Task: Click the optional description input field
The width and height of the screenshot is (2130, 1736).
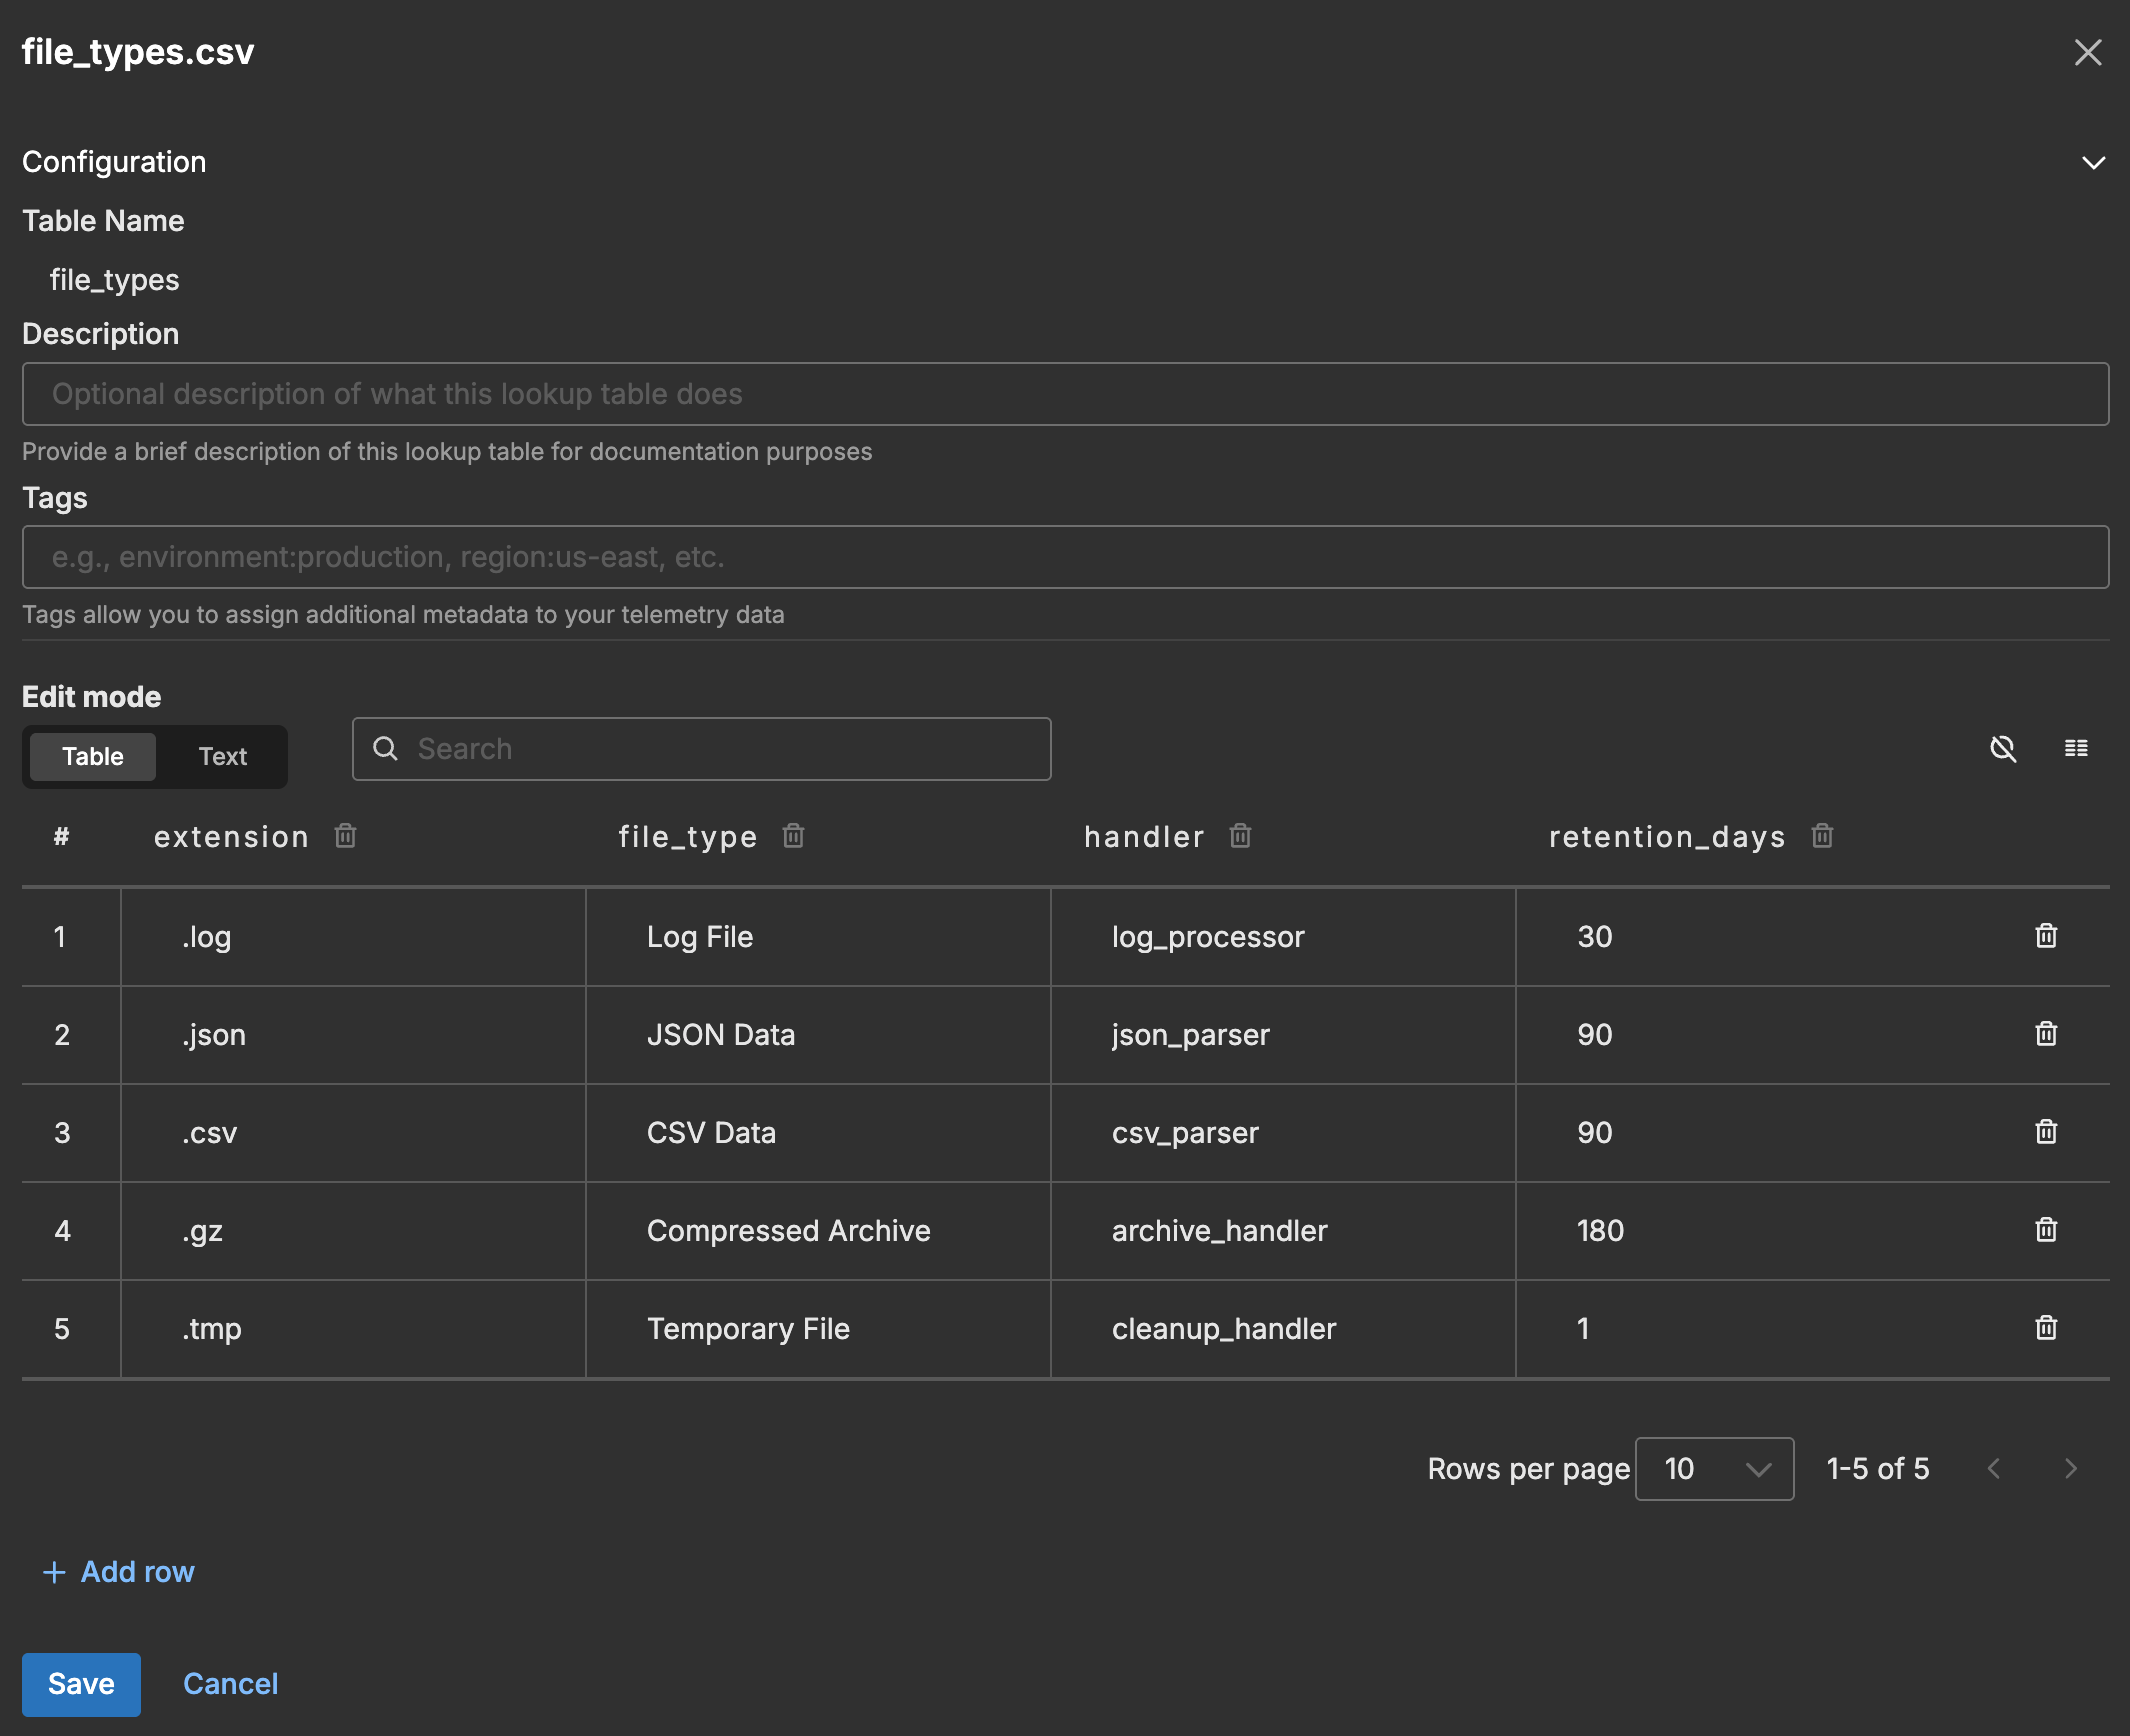Action: pyautogui.click(x=1065, y=394)
